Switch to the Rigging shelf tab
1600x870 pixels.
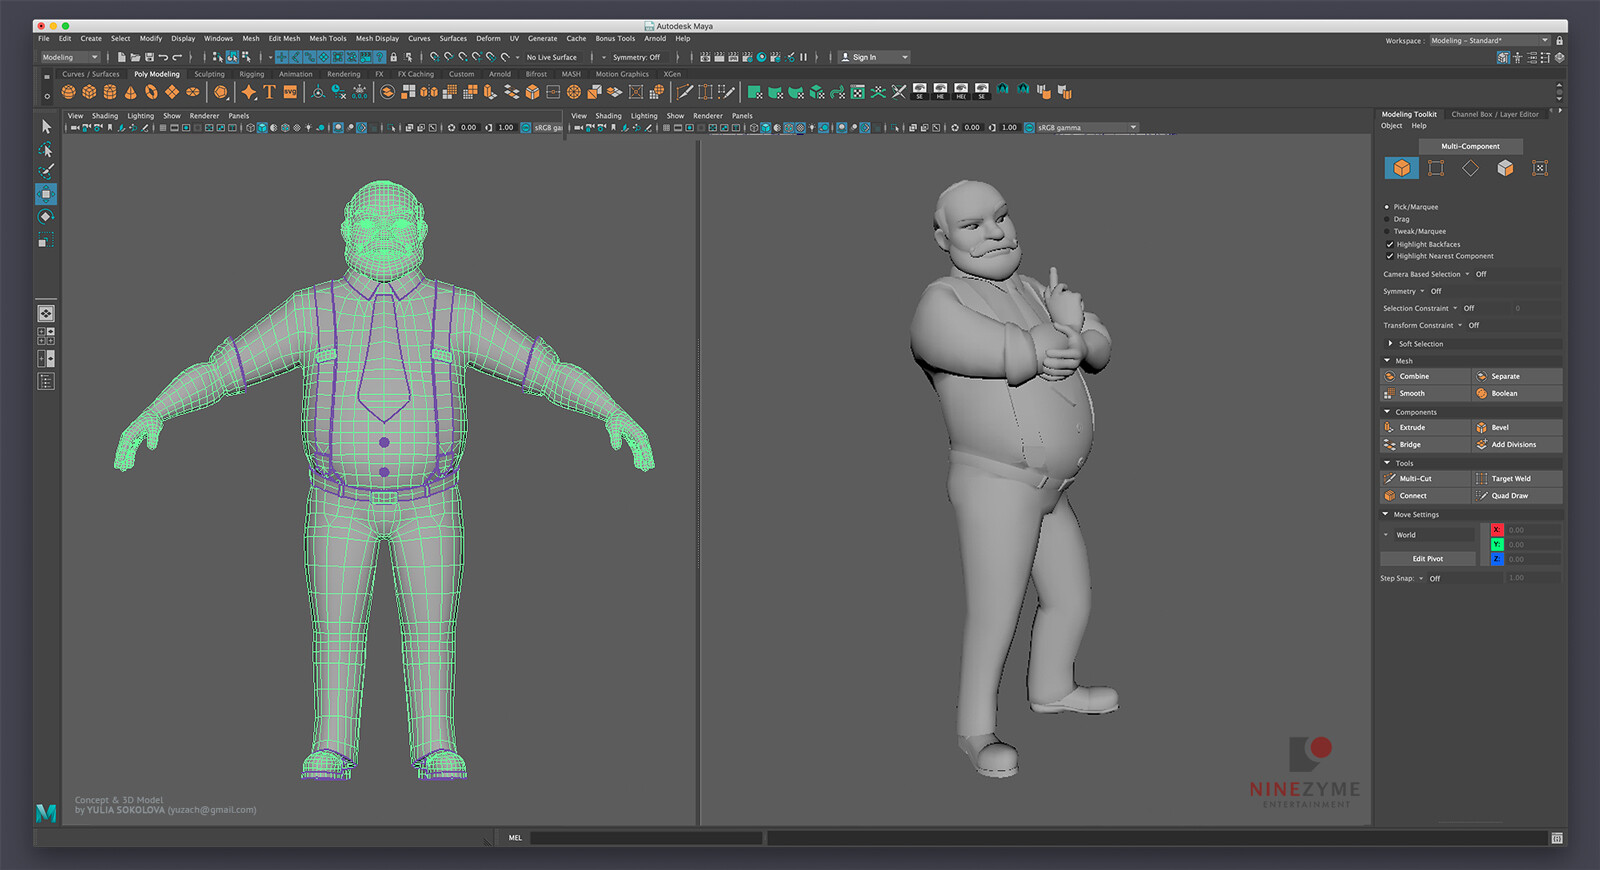click(x=252, y=74)
